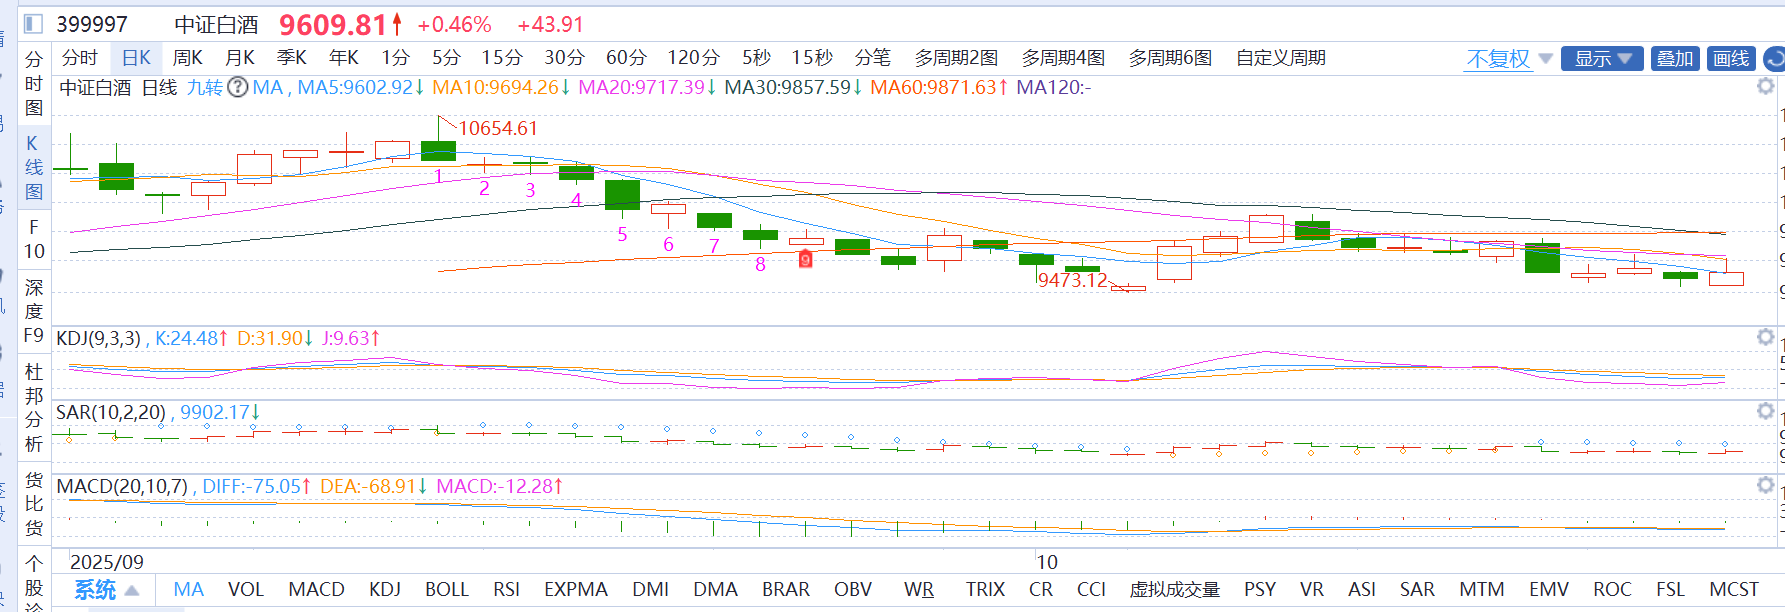Viewport: 1785px width, 612px height.
Task: Select the TRIX indicator
Action: tap(985, 590)
